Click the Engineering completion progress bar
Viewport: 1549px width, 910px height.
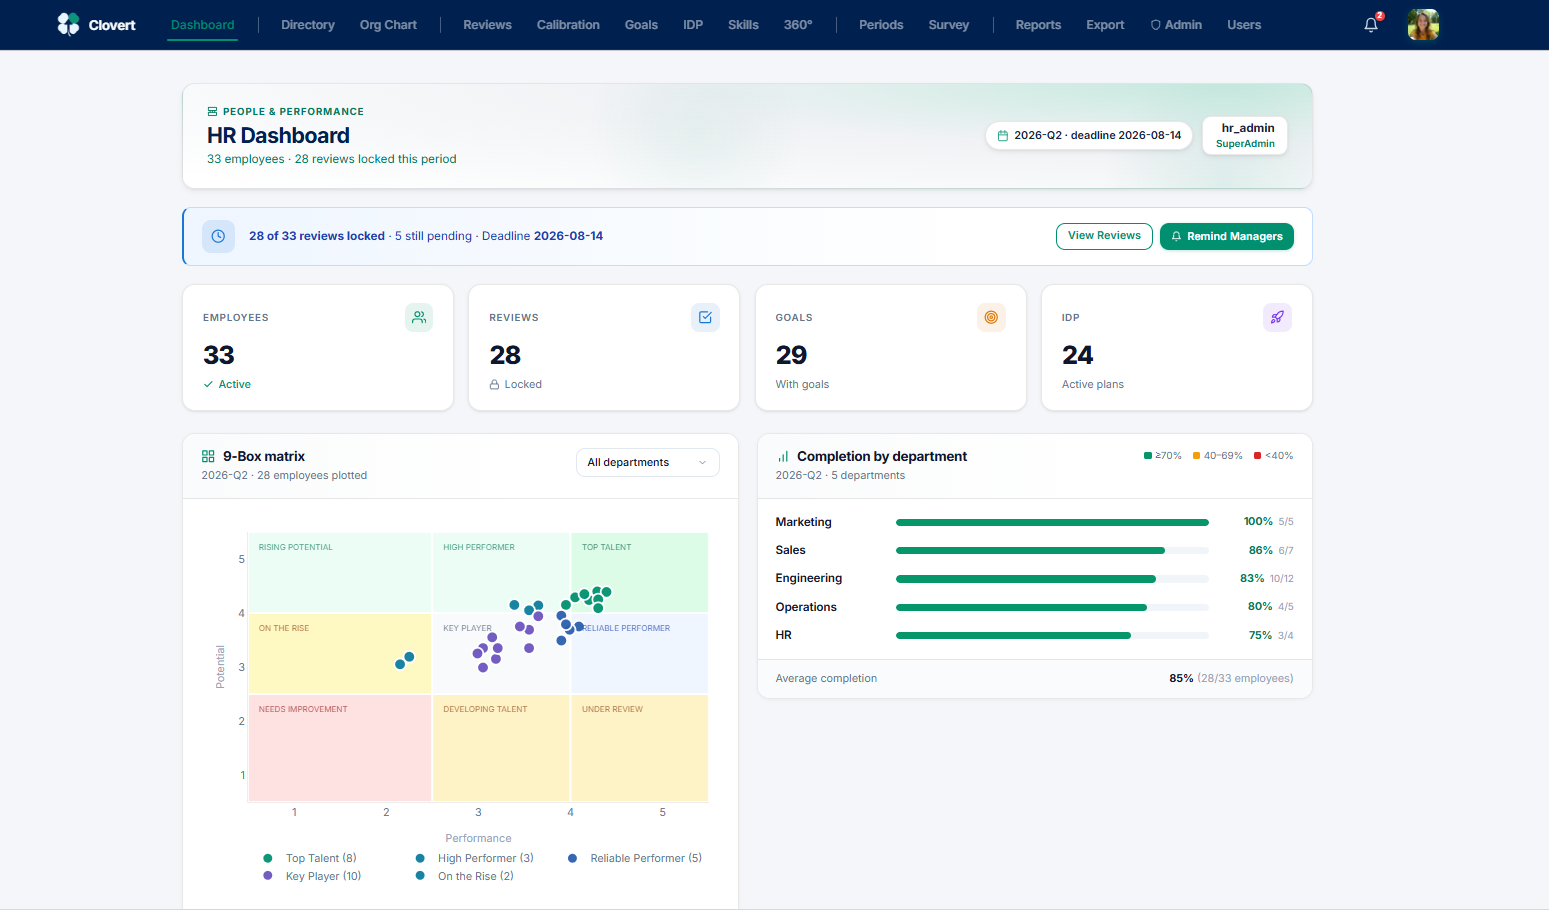pos(1052,578)
